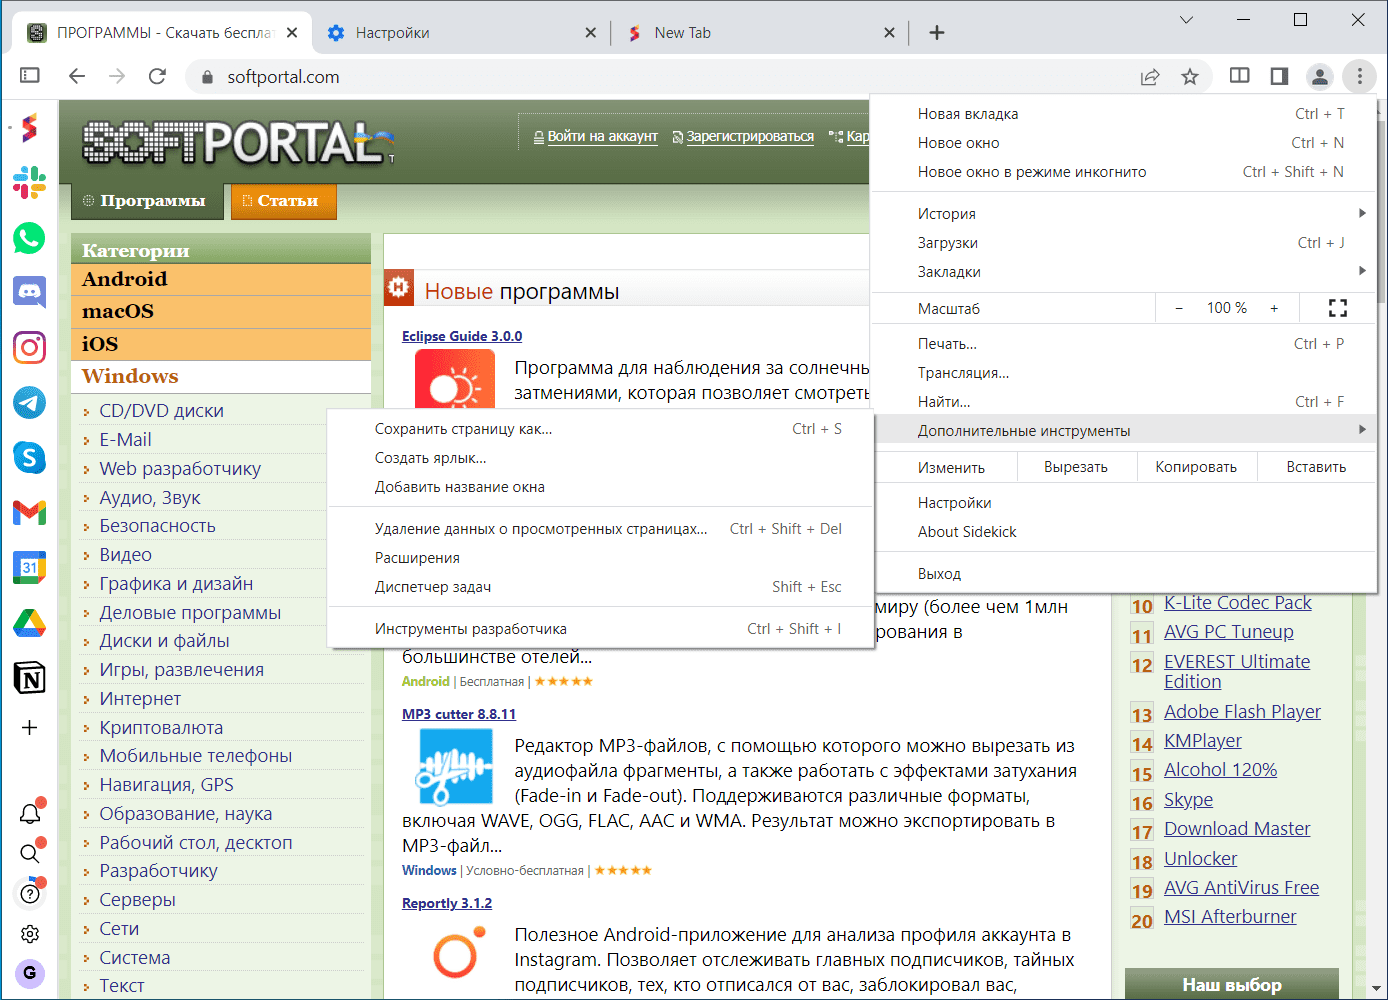Enter fullscreen mode from the Масштаб row

point(1338,308)
